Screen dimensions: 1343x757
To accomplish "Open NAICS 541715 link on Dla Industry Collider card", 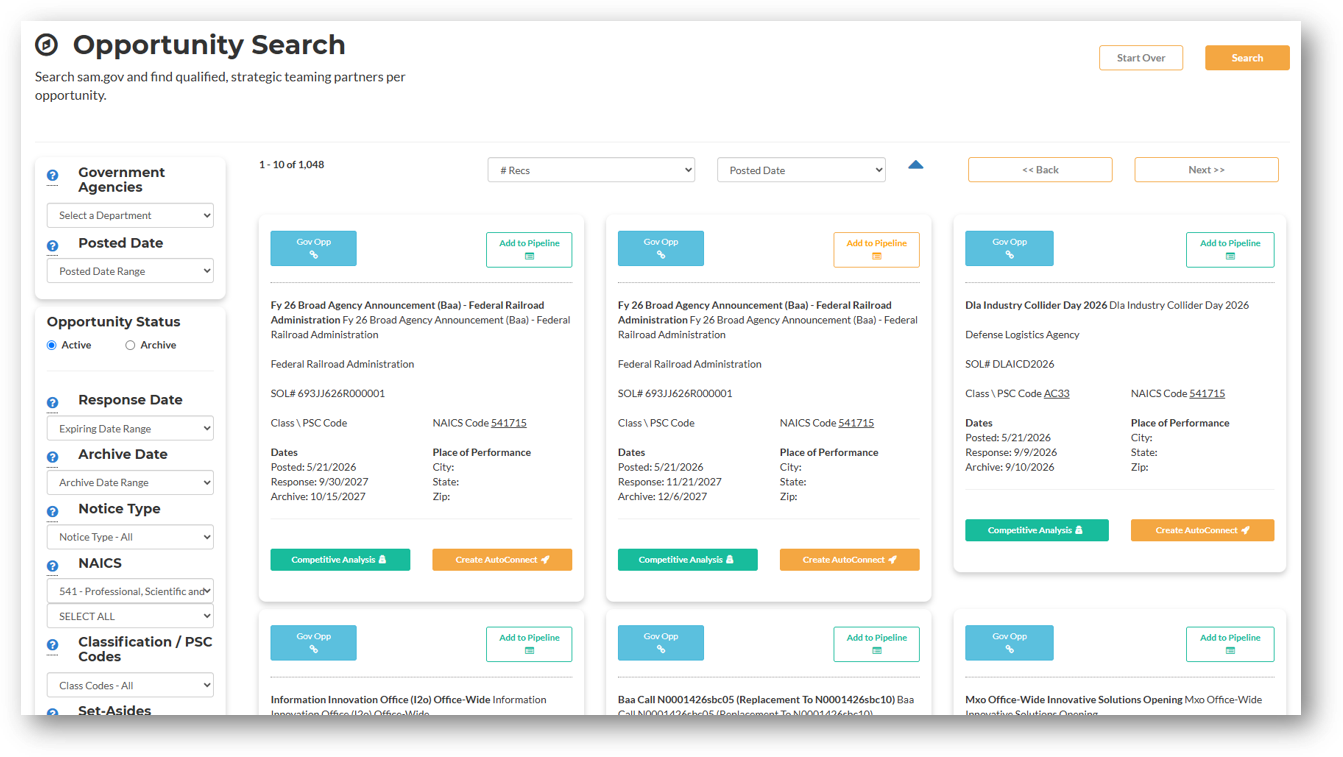I will tap(1207, 394).
